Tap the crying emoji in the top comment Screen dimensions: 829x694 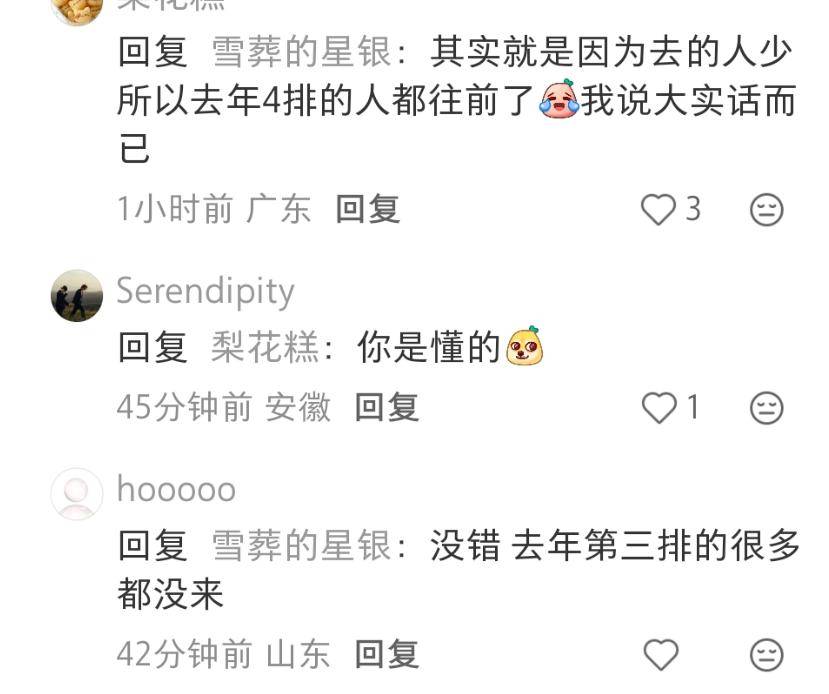pos(559,99)
